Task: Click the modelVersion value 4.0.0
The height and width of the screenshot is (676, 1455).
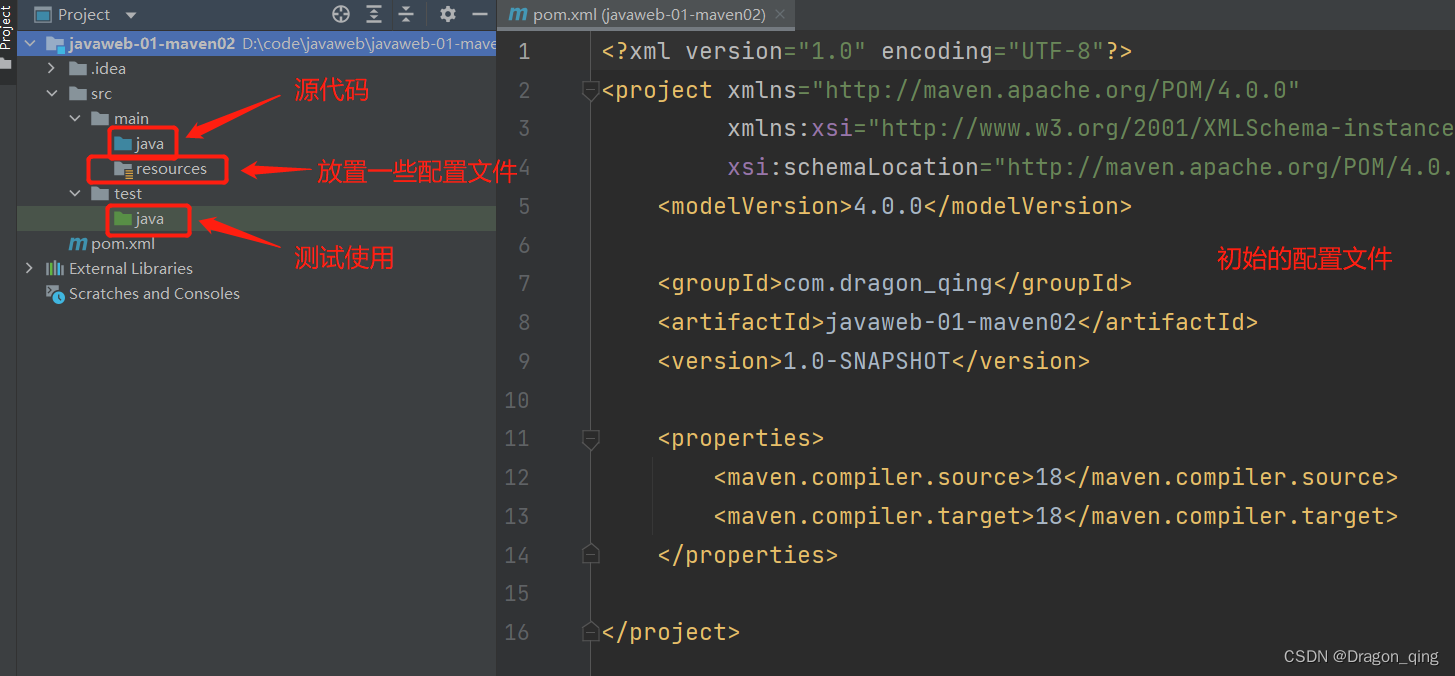Action: [888, 206]
